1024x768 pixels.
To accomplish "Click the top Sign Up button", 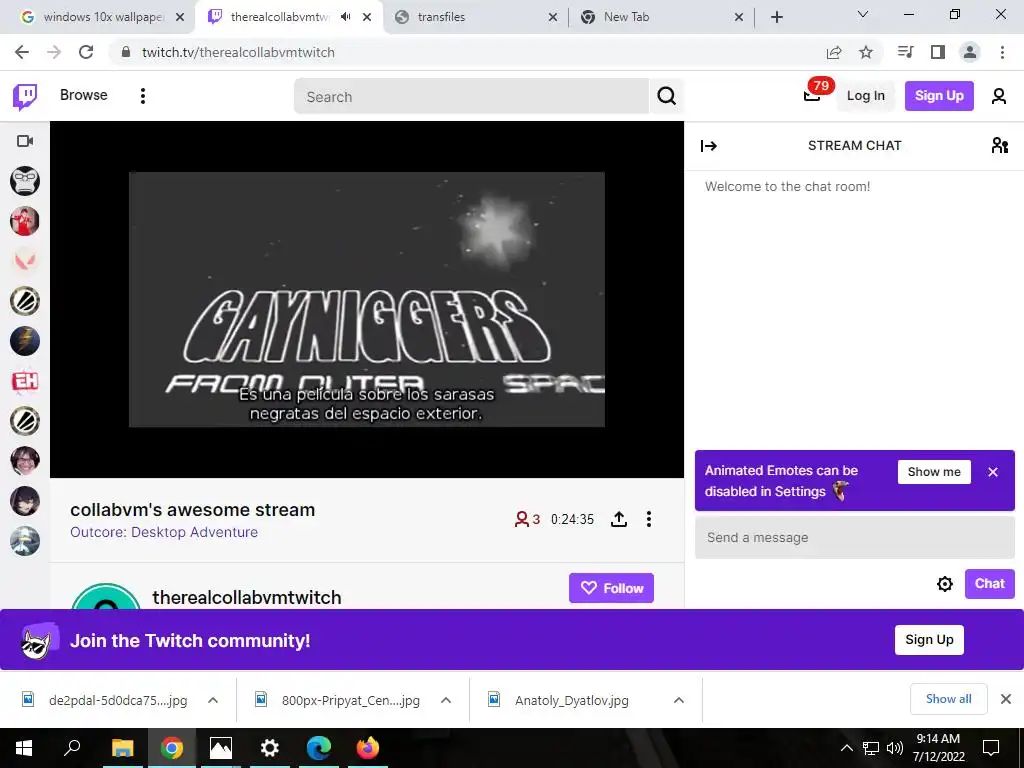I will (938, 96).
